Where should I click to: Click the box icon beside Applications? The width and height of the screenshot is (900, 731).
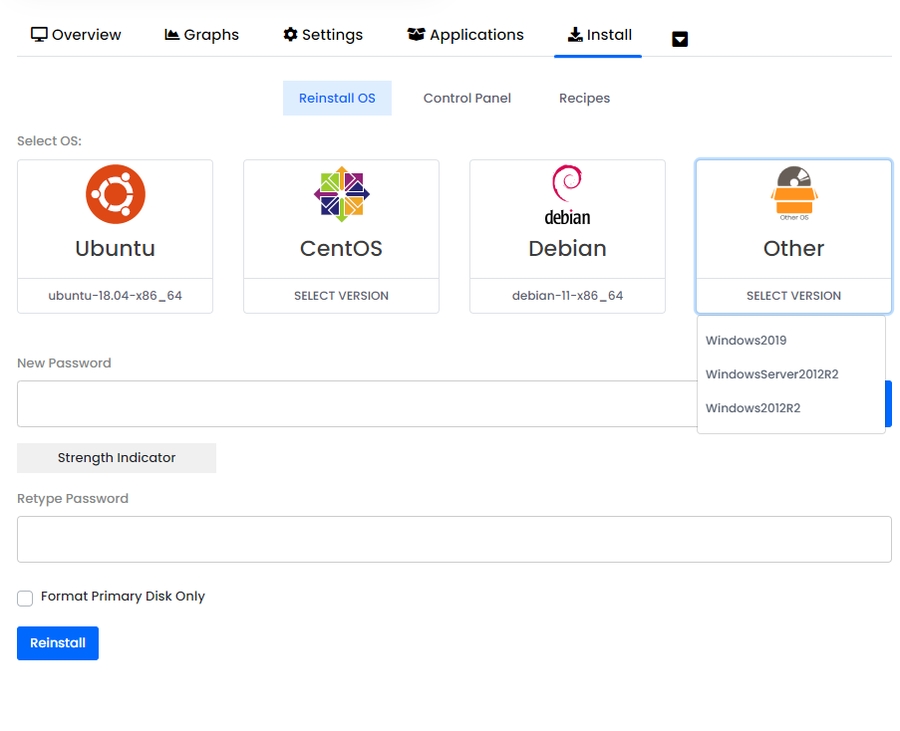click(416, 34)
